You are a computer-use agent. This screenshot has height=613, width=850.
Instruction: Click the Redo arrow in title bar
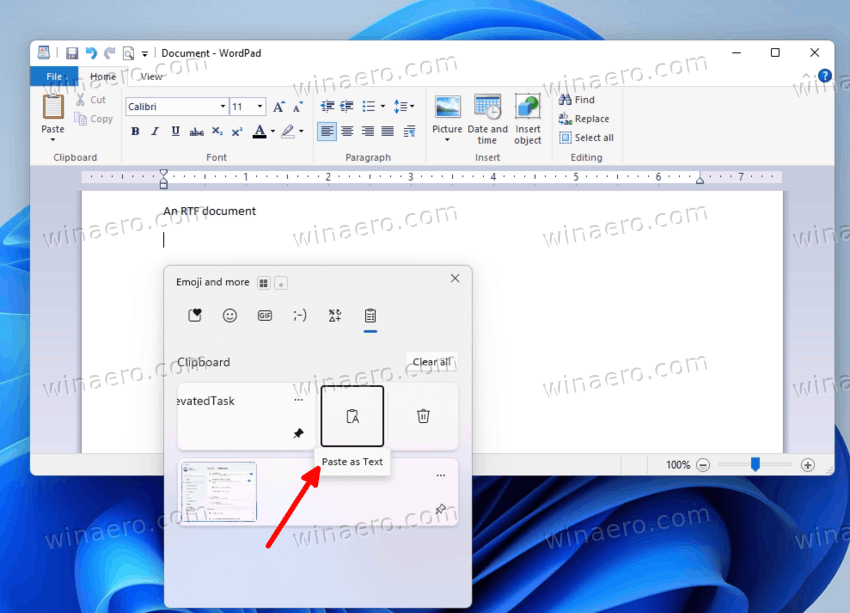[110, 53]
